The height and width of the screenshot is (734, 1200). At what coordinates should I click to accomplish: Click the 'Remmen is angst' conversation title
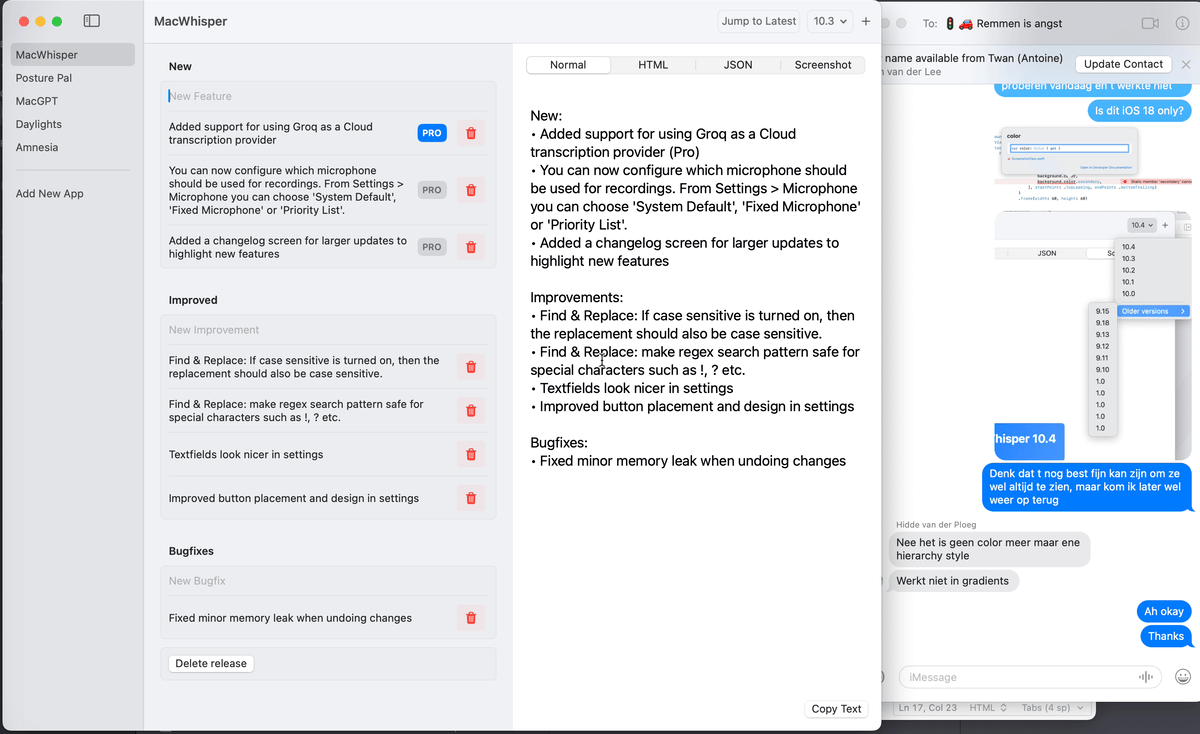tap(1019, 23)
